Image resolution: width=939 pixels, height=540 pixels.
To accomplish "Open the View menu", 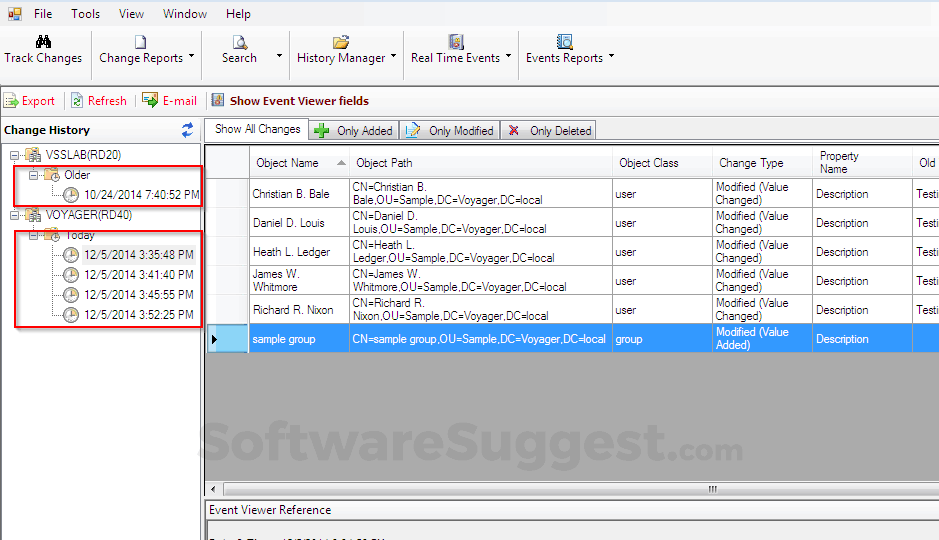I will 131,14.
